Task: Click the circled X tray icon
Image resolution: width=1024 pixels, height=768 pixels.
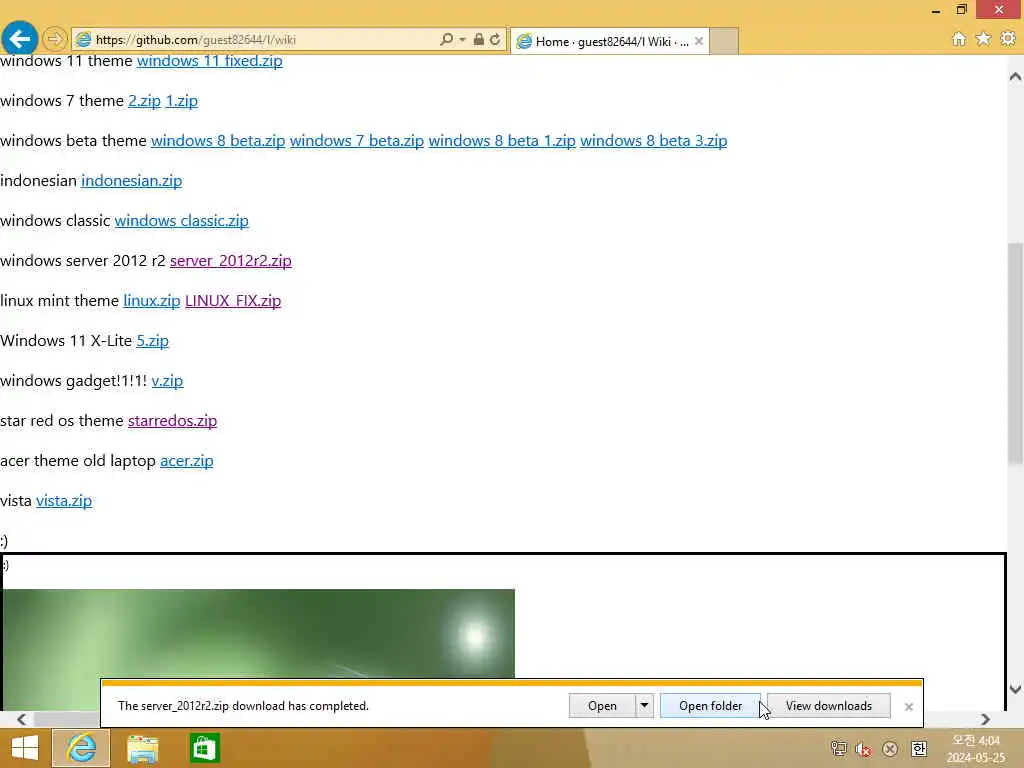Action: (x=889, y=748)
